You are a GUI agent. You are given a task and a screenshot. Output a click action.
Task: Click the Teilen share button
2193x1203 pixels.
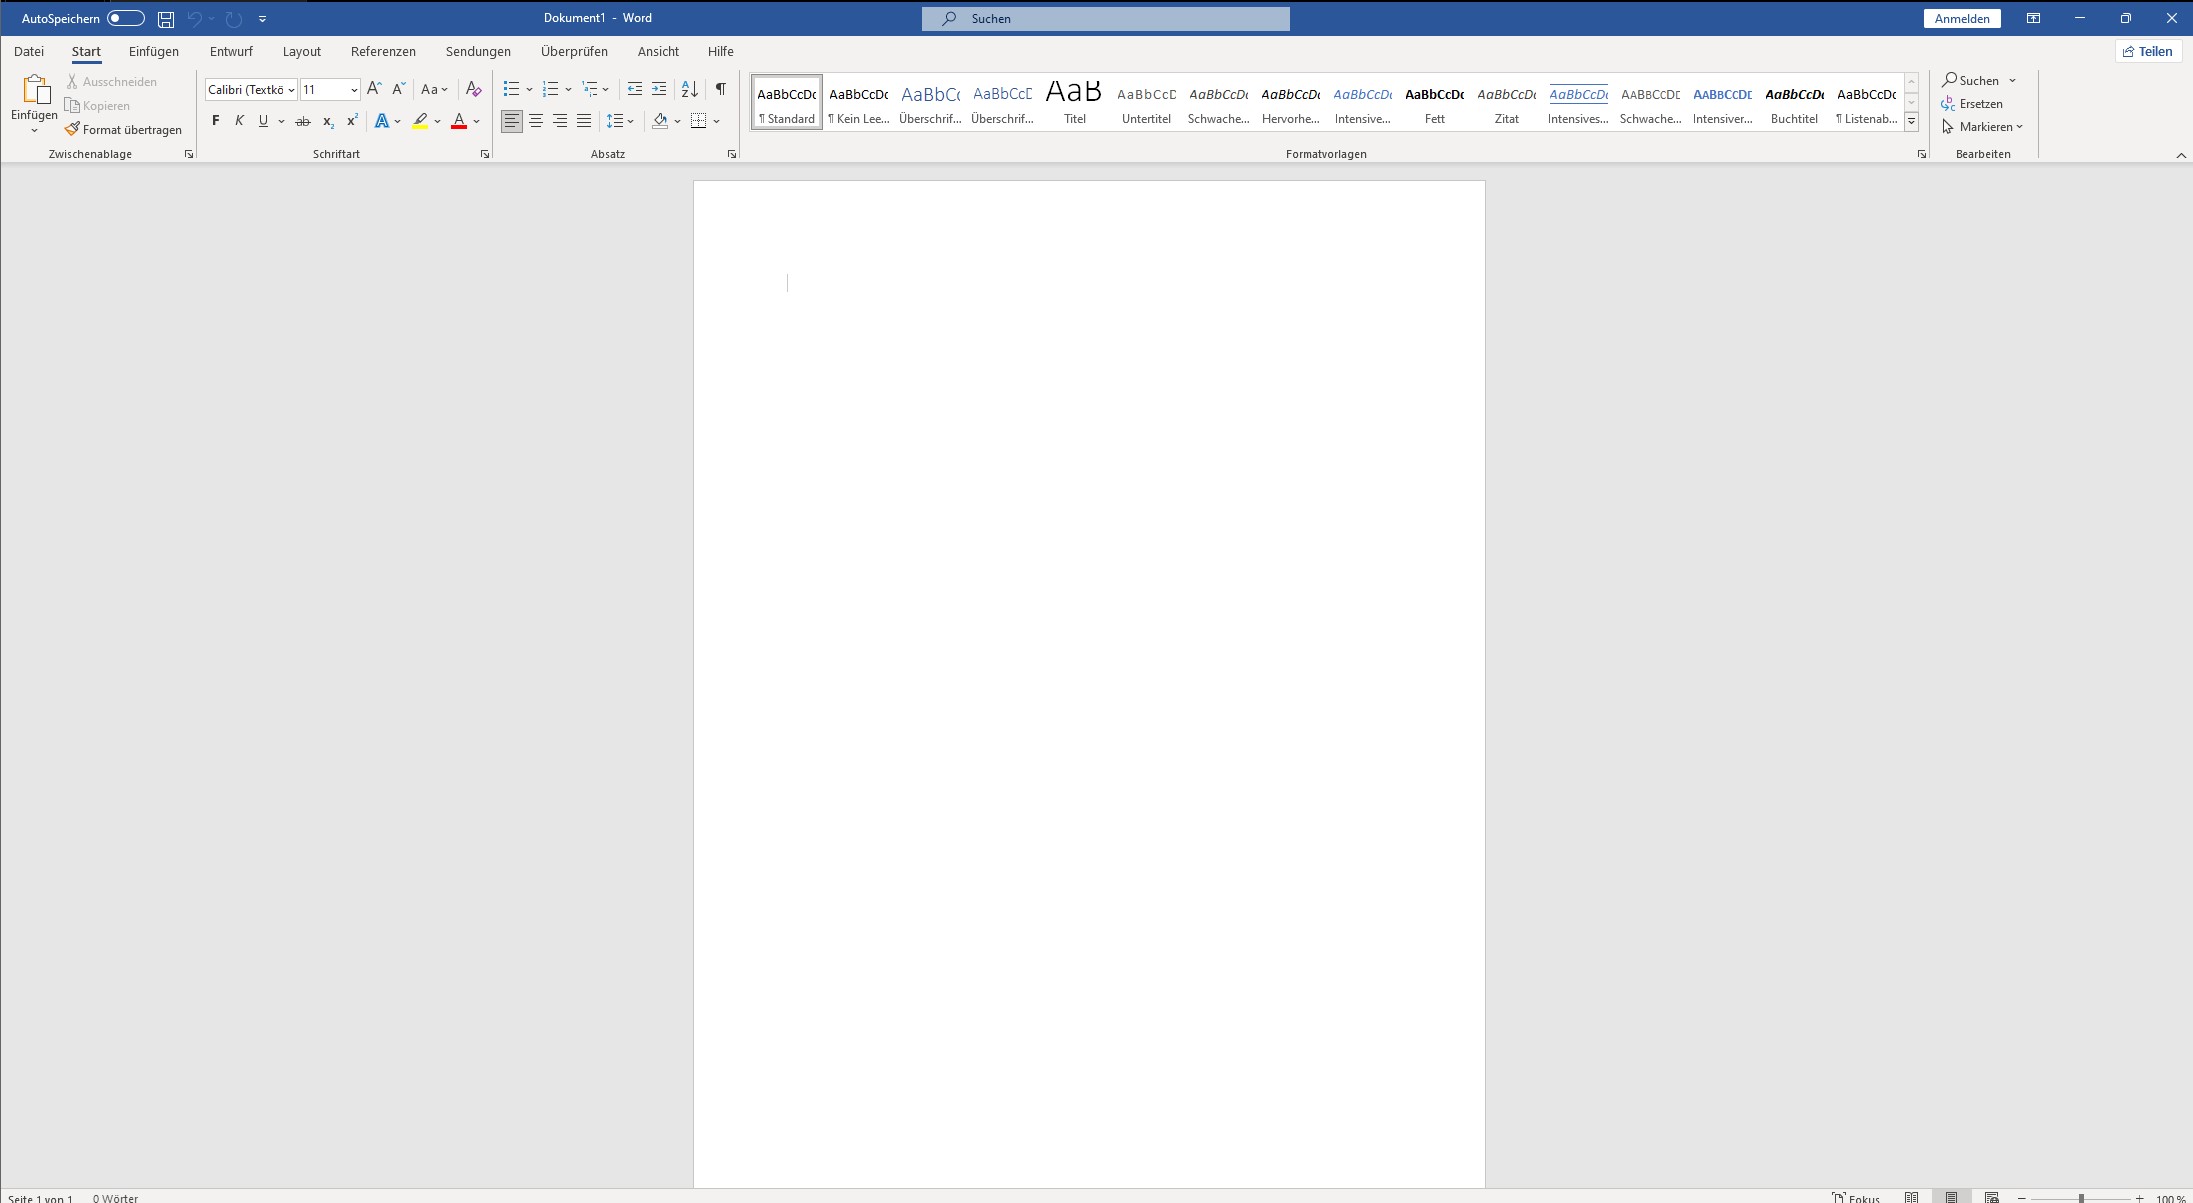point(2147,52)
